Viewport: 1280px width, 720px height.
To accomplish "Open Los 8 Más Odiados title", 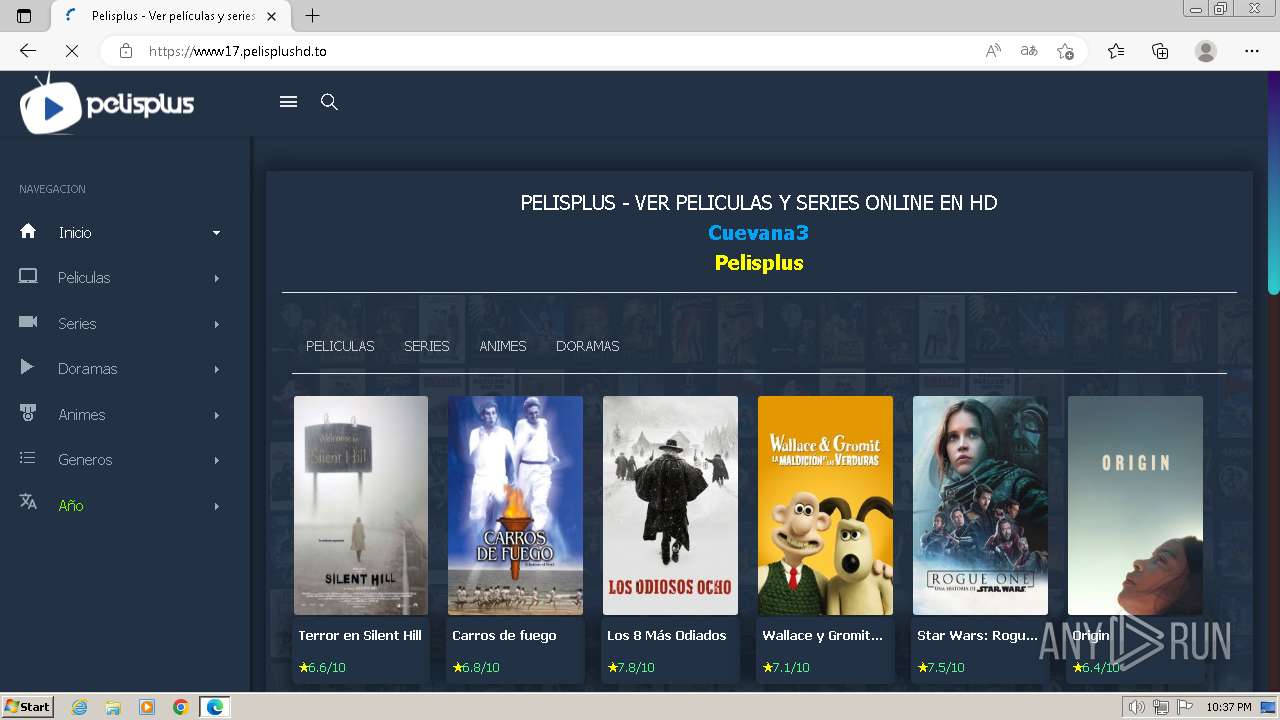I will click(x=667, y=635).
